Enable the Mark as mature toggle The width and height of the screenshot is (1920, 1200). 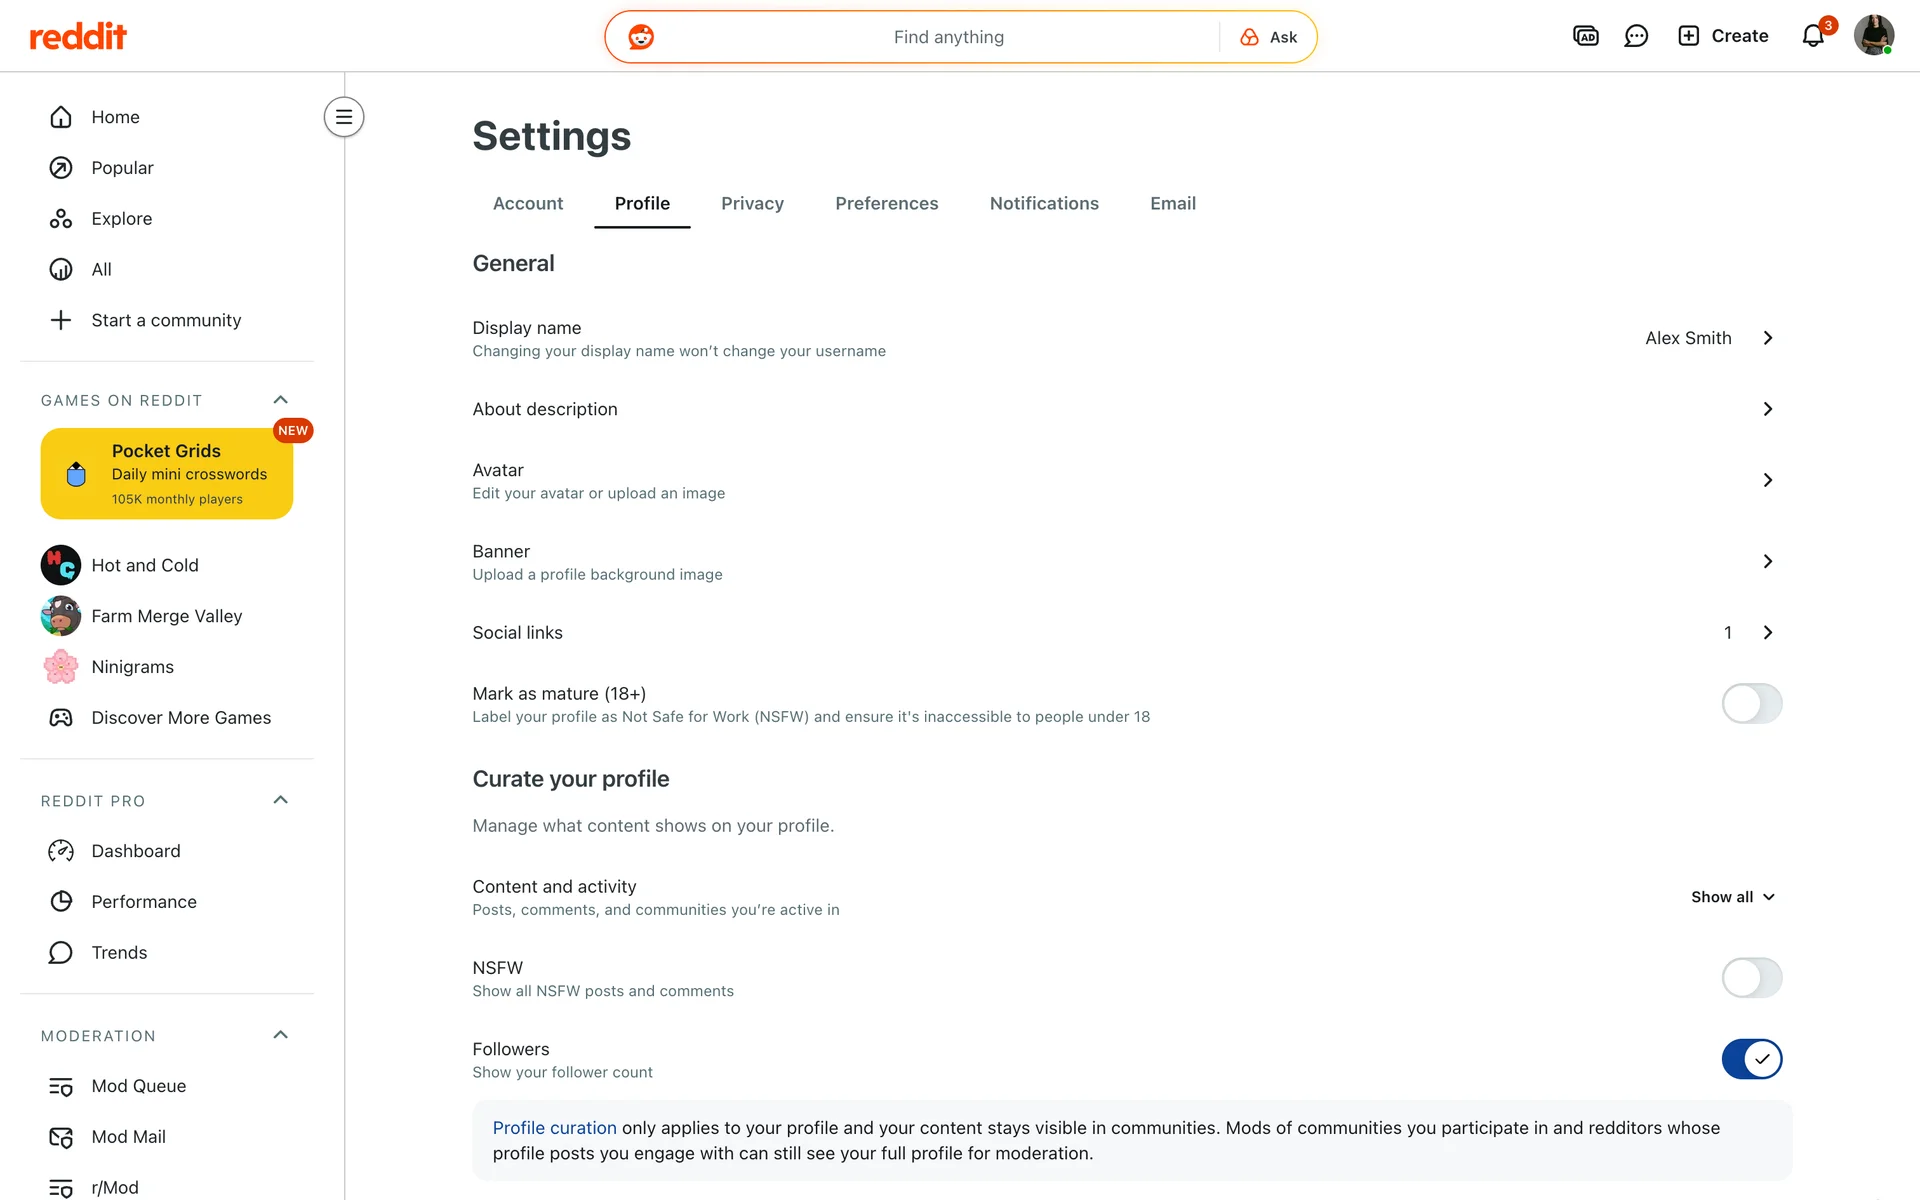point(1751,704)
